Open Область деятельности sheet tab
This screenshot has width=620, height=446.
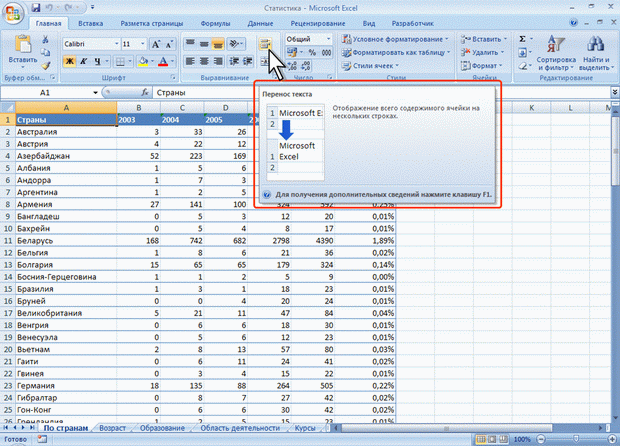[x=240, y=428]
